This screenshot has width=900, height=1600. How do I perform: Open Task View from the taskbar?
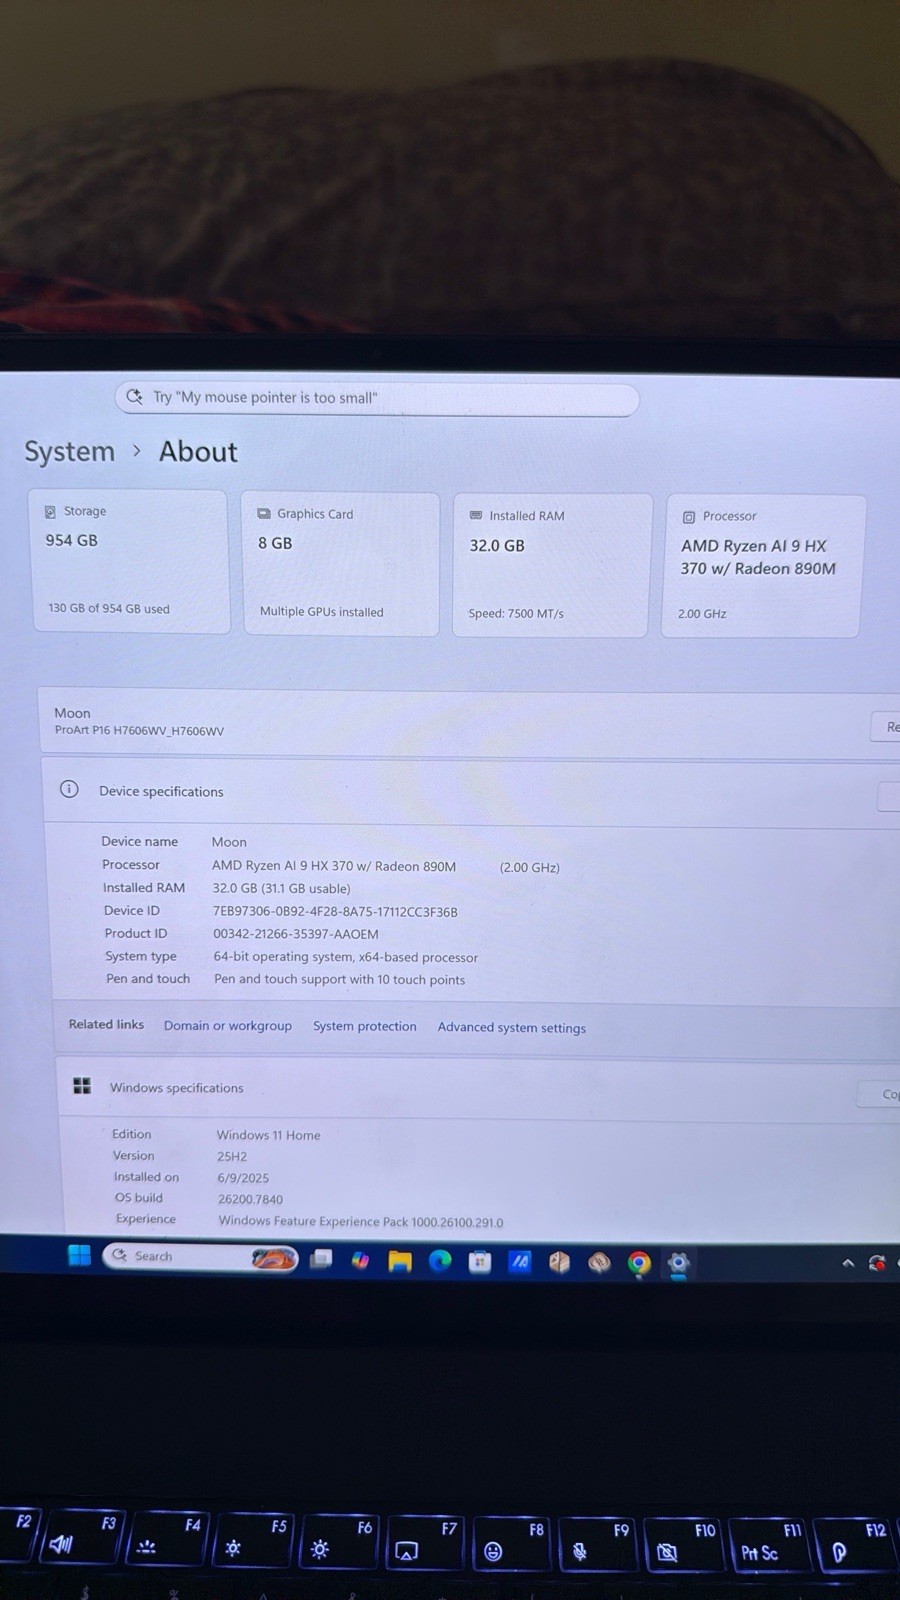click(321, 1259)
